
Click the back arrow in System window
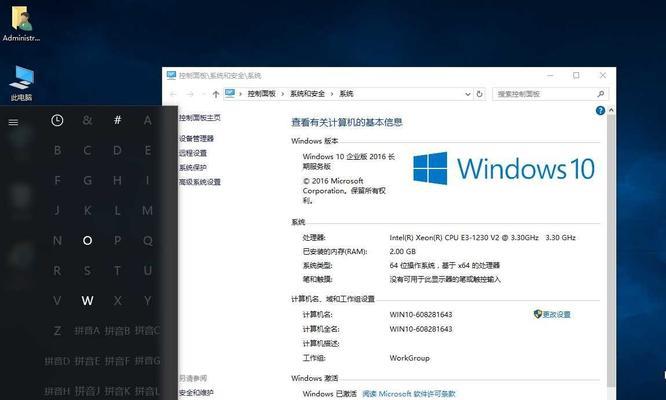pos(173,94)
